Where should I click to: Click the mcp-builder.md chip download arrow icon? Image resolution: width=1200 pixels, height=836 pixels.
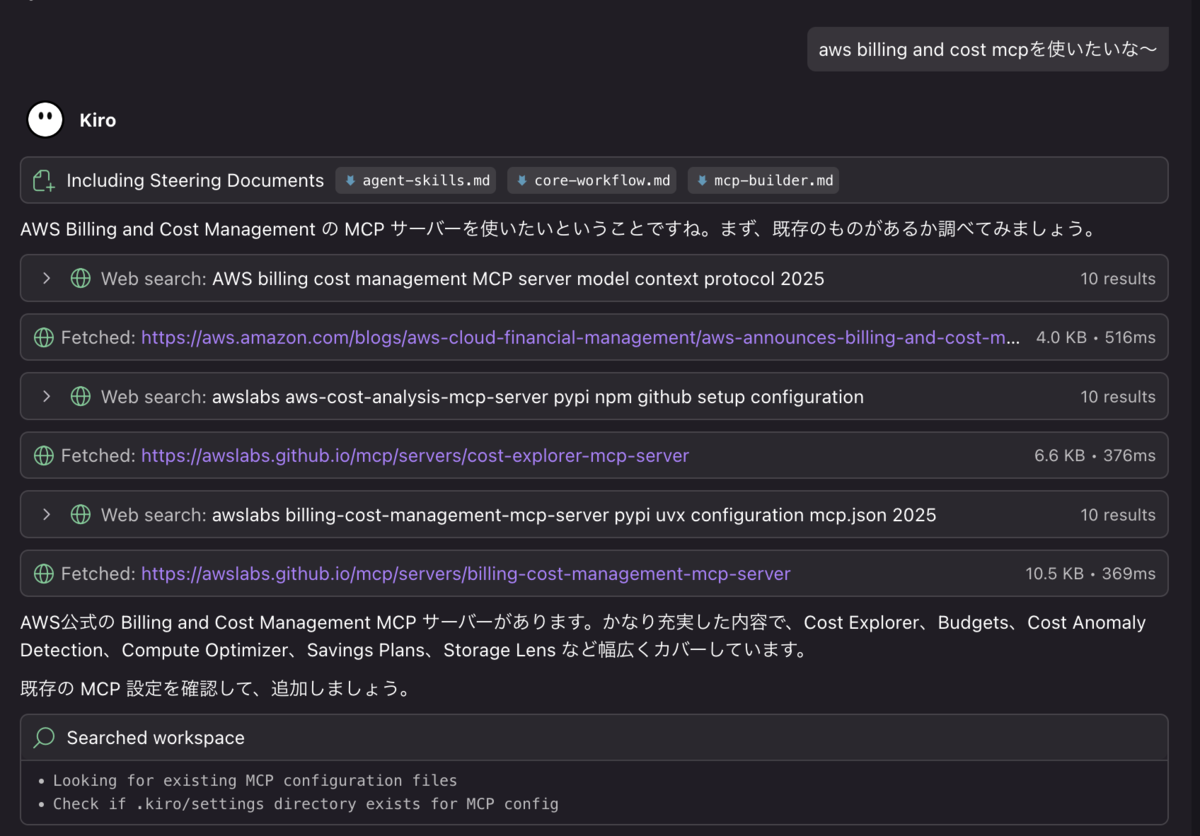[x=702, y=181]
